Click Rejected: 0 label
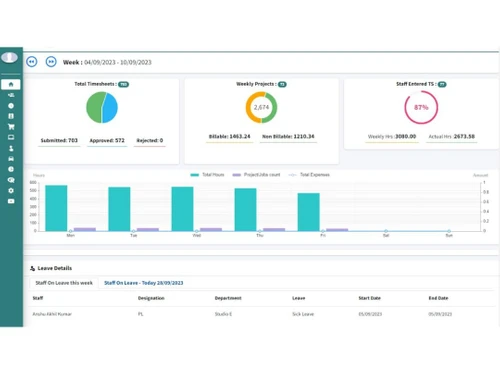The height and width of the screenshot is (375, 500). point(150,140)
